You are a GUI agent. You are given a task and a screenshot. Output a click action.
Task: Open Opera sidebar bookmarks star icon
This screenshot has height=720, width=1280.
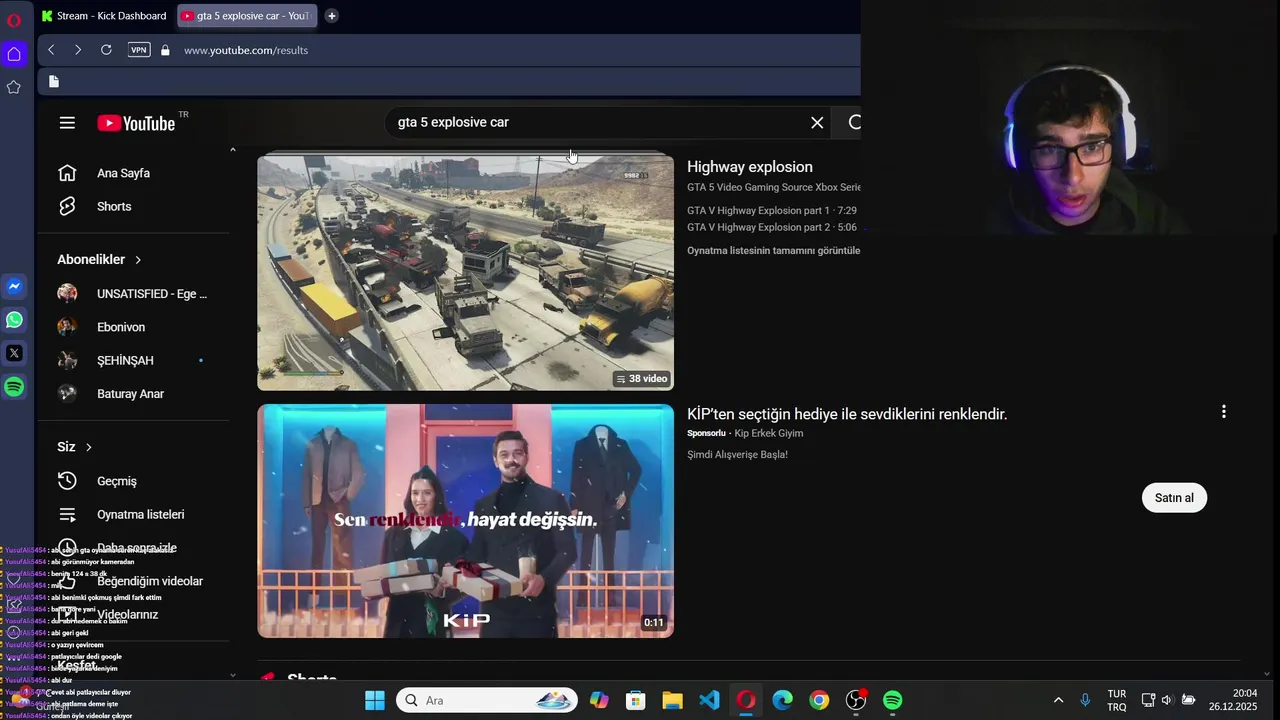click(x=14, y=87)
